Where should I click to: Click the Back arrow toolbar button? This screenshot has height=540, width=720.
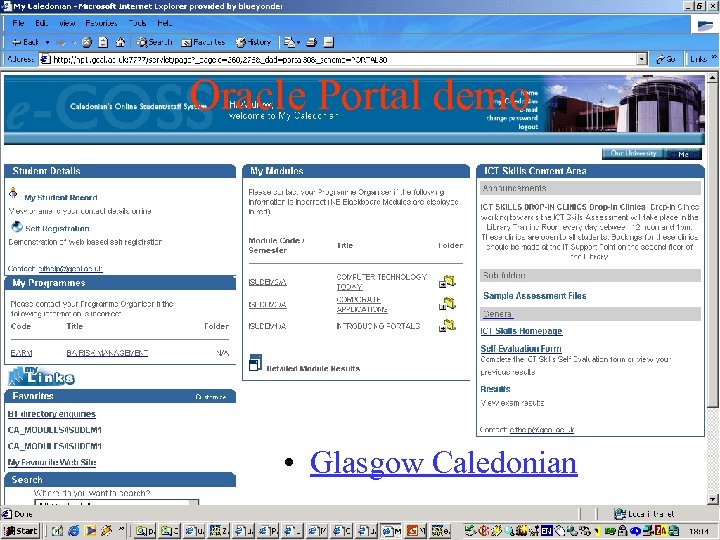pos(26,42)
